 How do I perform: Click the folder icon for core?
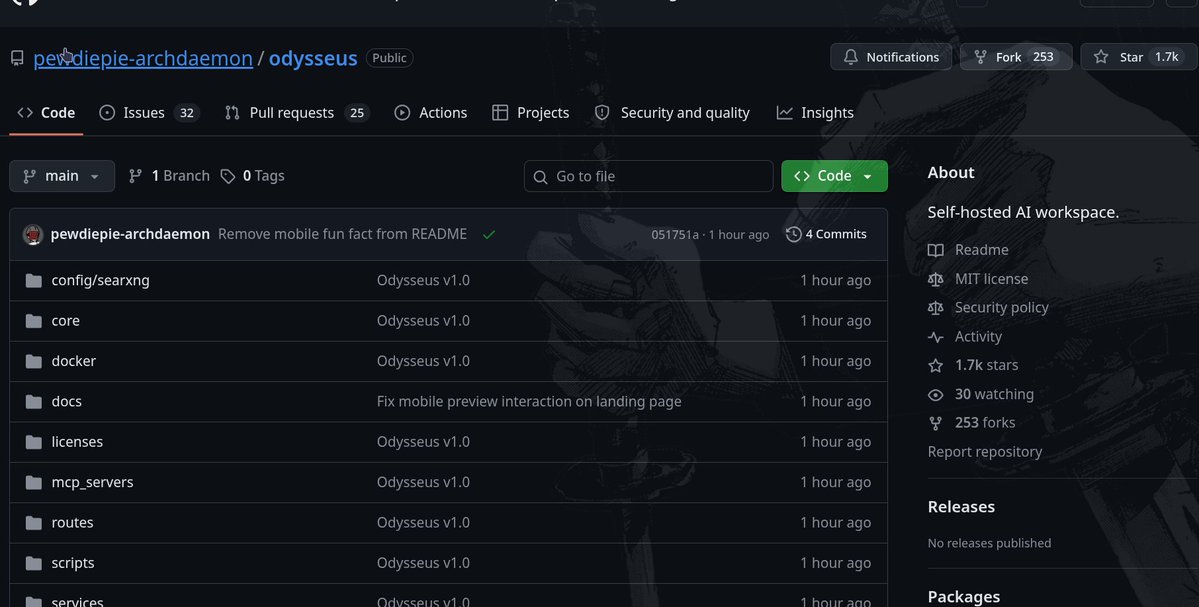(x=34, y=321)
